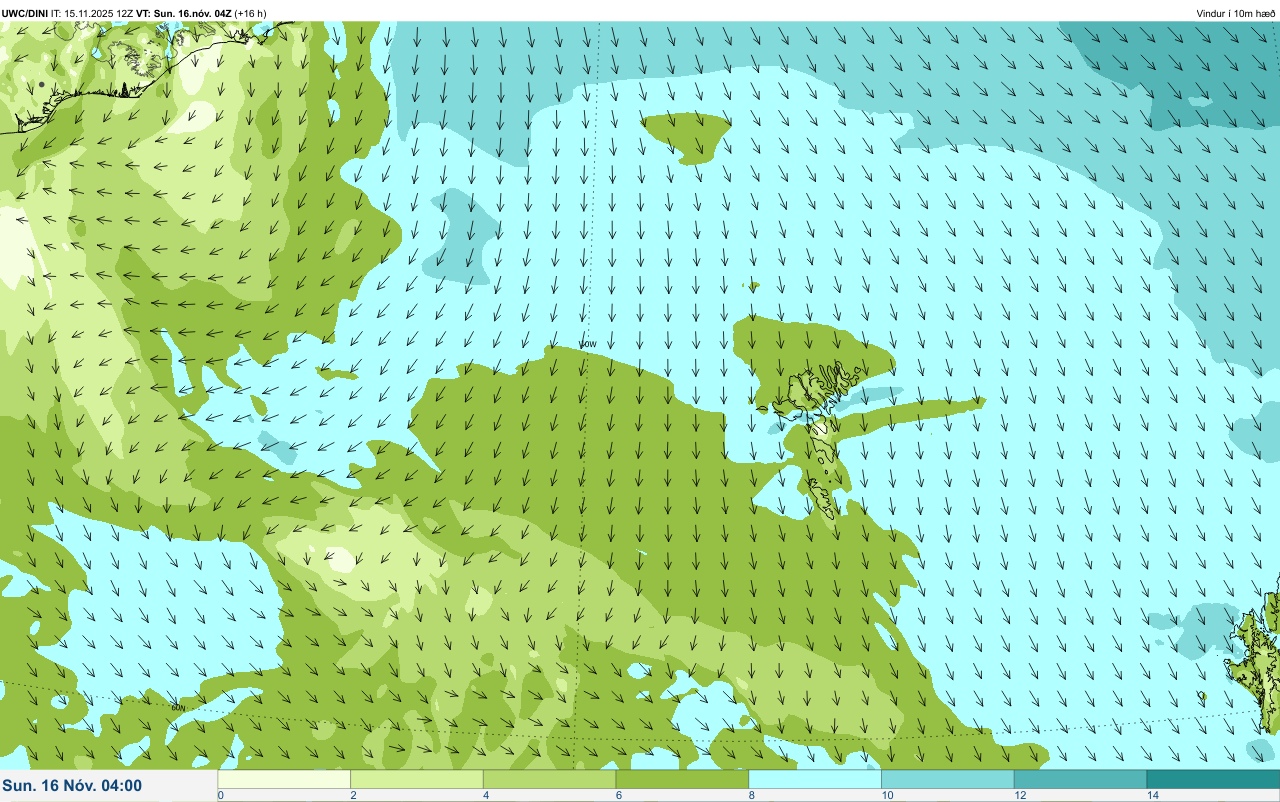The height and width of the screenshot is (802, 1280).
Task: Click the legend tick value '2'
Action: 352,795
